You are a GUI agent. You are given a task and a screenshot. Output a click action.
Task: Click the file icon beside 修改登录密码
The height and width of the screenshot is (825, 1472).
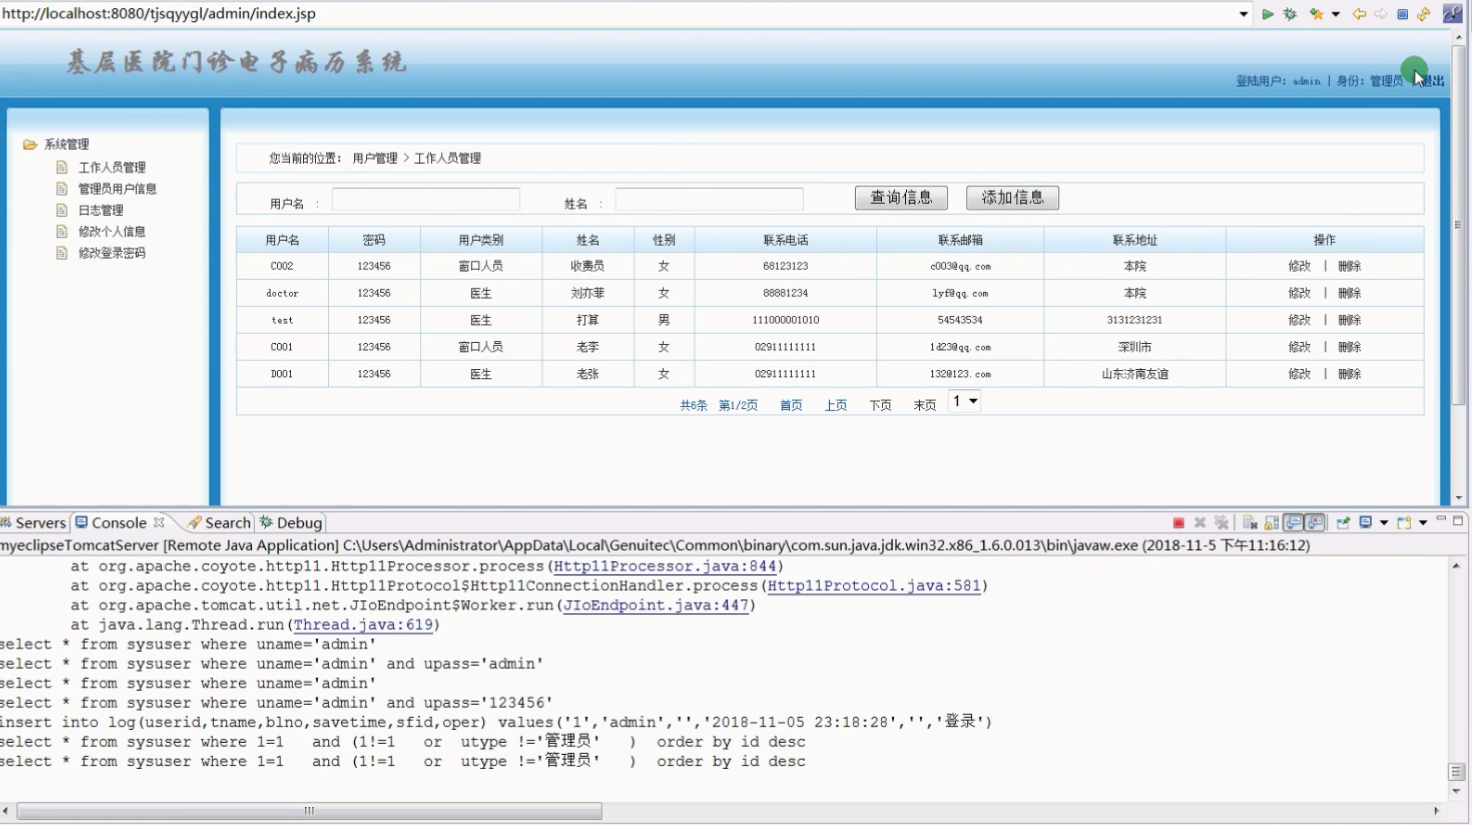point(62,254)
